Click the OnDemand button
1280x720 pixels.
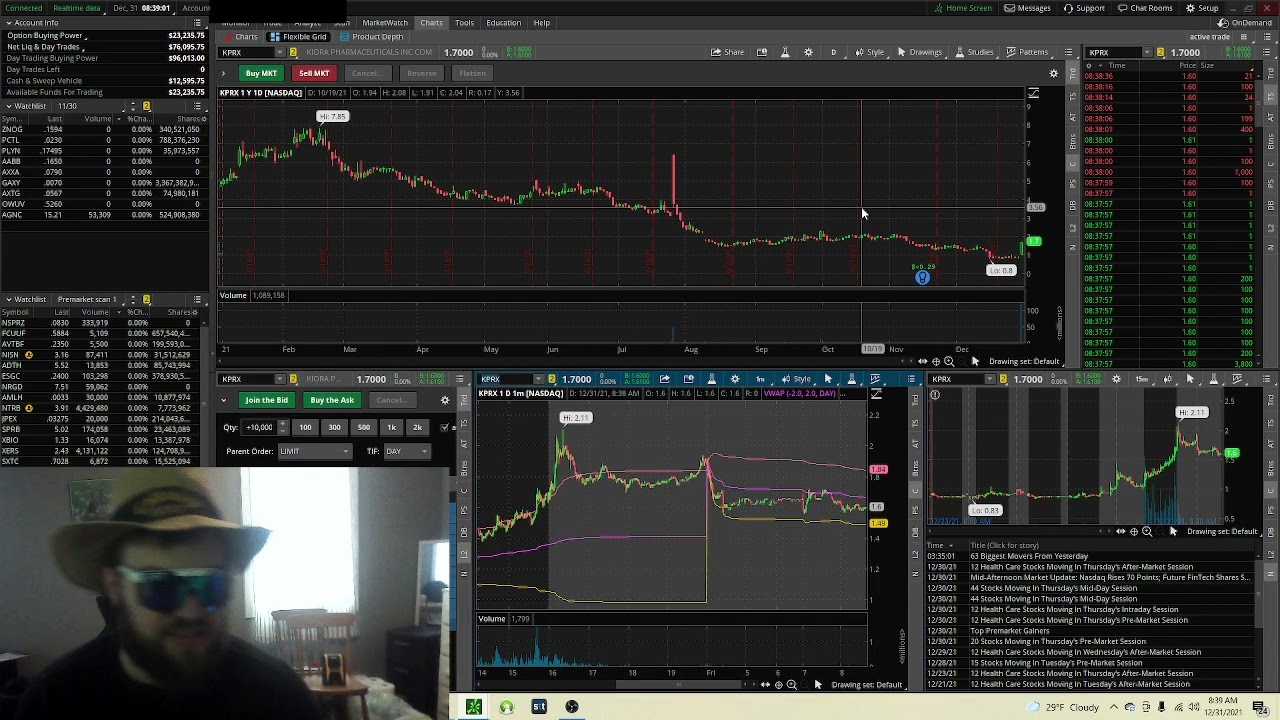click(x=1246, y=22)
